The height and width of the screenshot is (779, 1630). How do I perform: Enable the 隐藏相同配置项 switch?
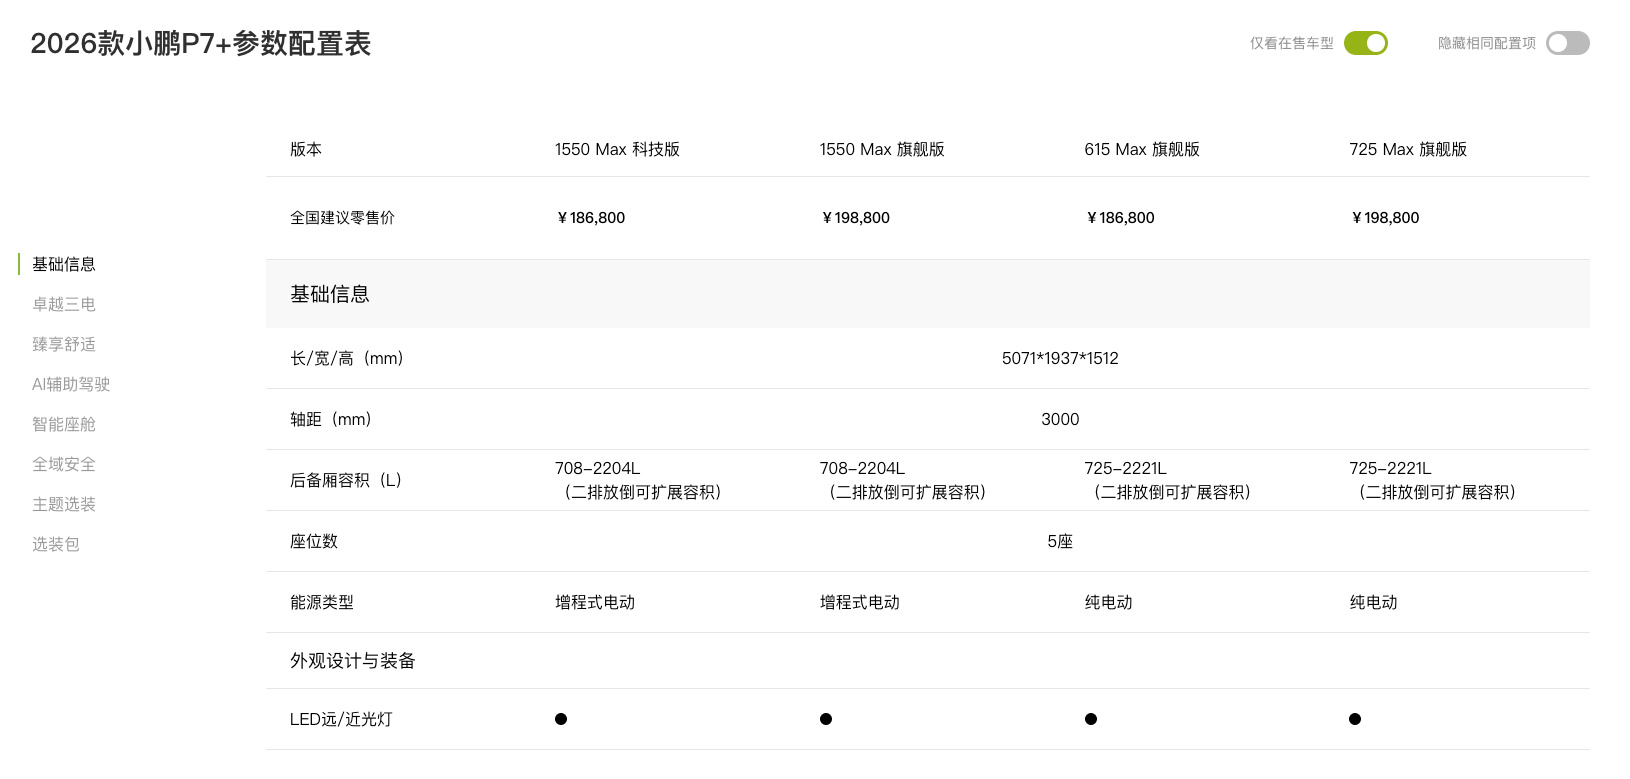tap(1567, 43)
